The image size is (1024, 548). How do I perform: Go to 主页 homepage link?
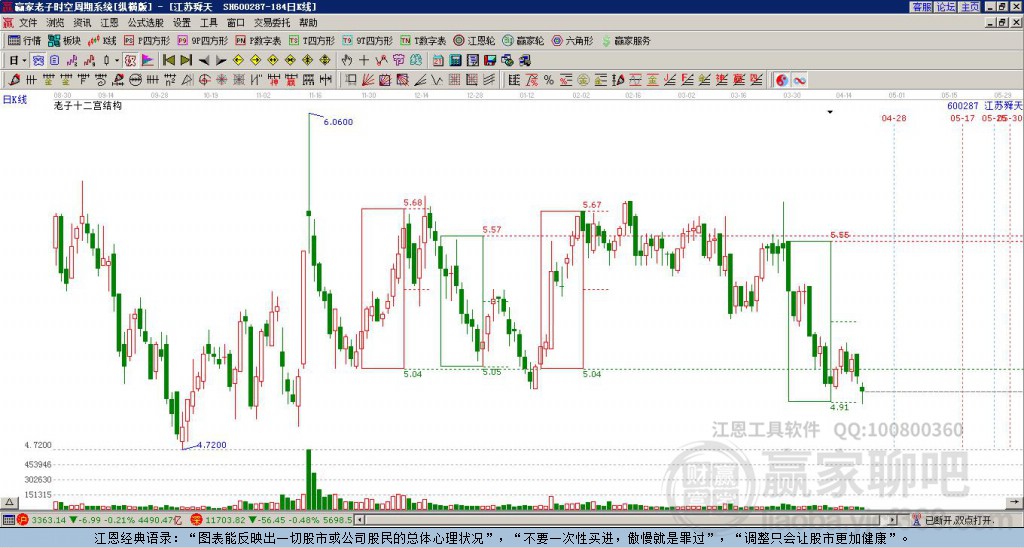(x=970, y=7)
